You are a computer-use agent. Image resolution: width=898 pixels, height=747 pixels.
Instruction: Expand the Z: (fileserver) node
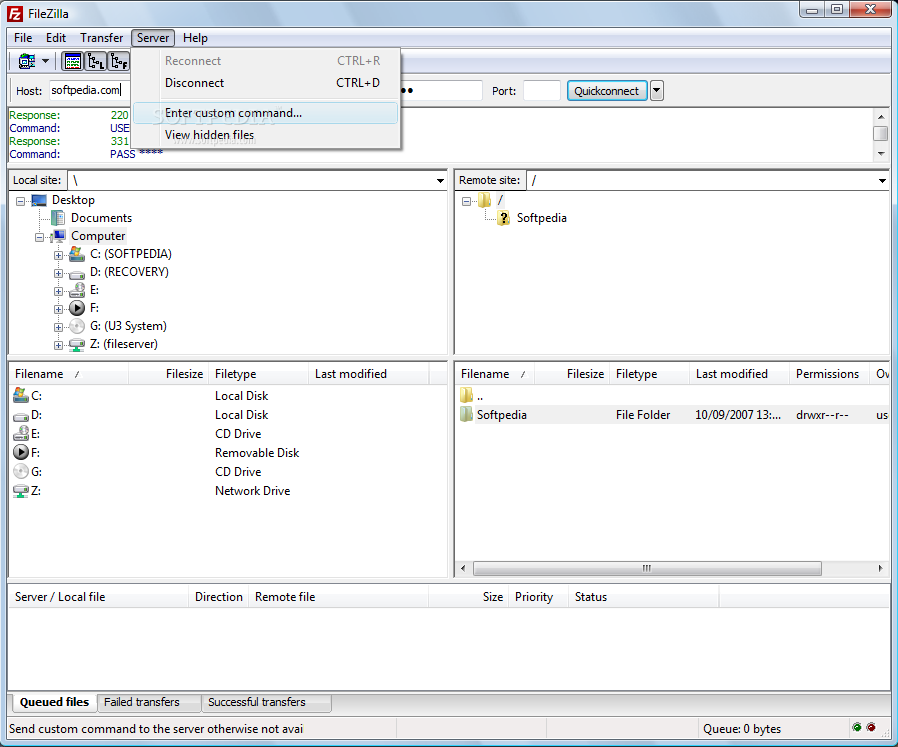point(58,345)
